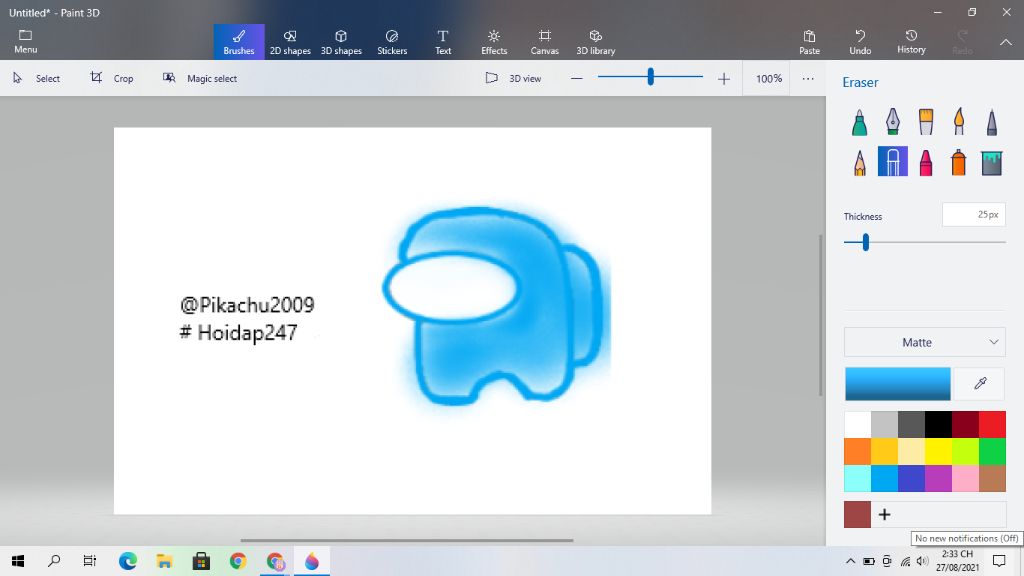Open taskbar Search
Image resolution: width=1024 pixels, height=576 pixels.
pyautogui.click(x=54, y=561)
